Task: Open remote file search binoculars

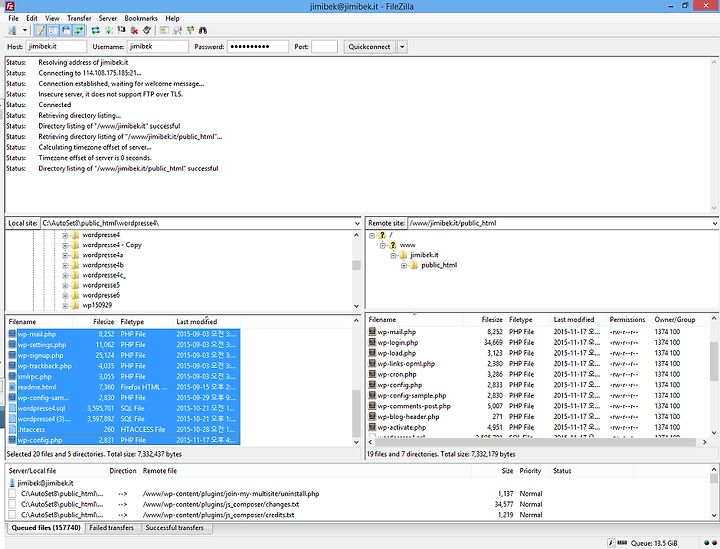Action: (202, 30)
